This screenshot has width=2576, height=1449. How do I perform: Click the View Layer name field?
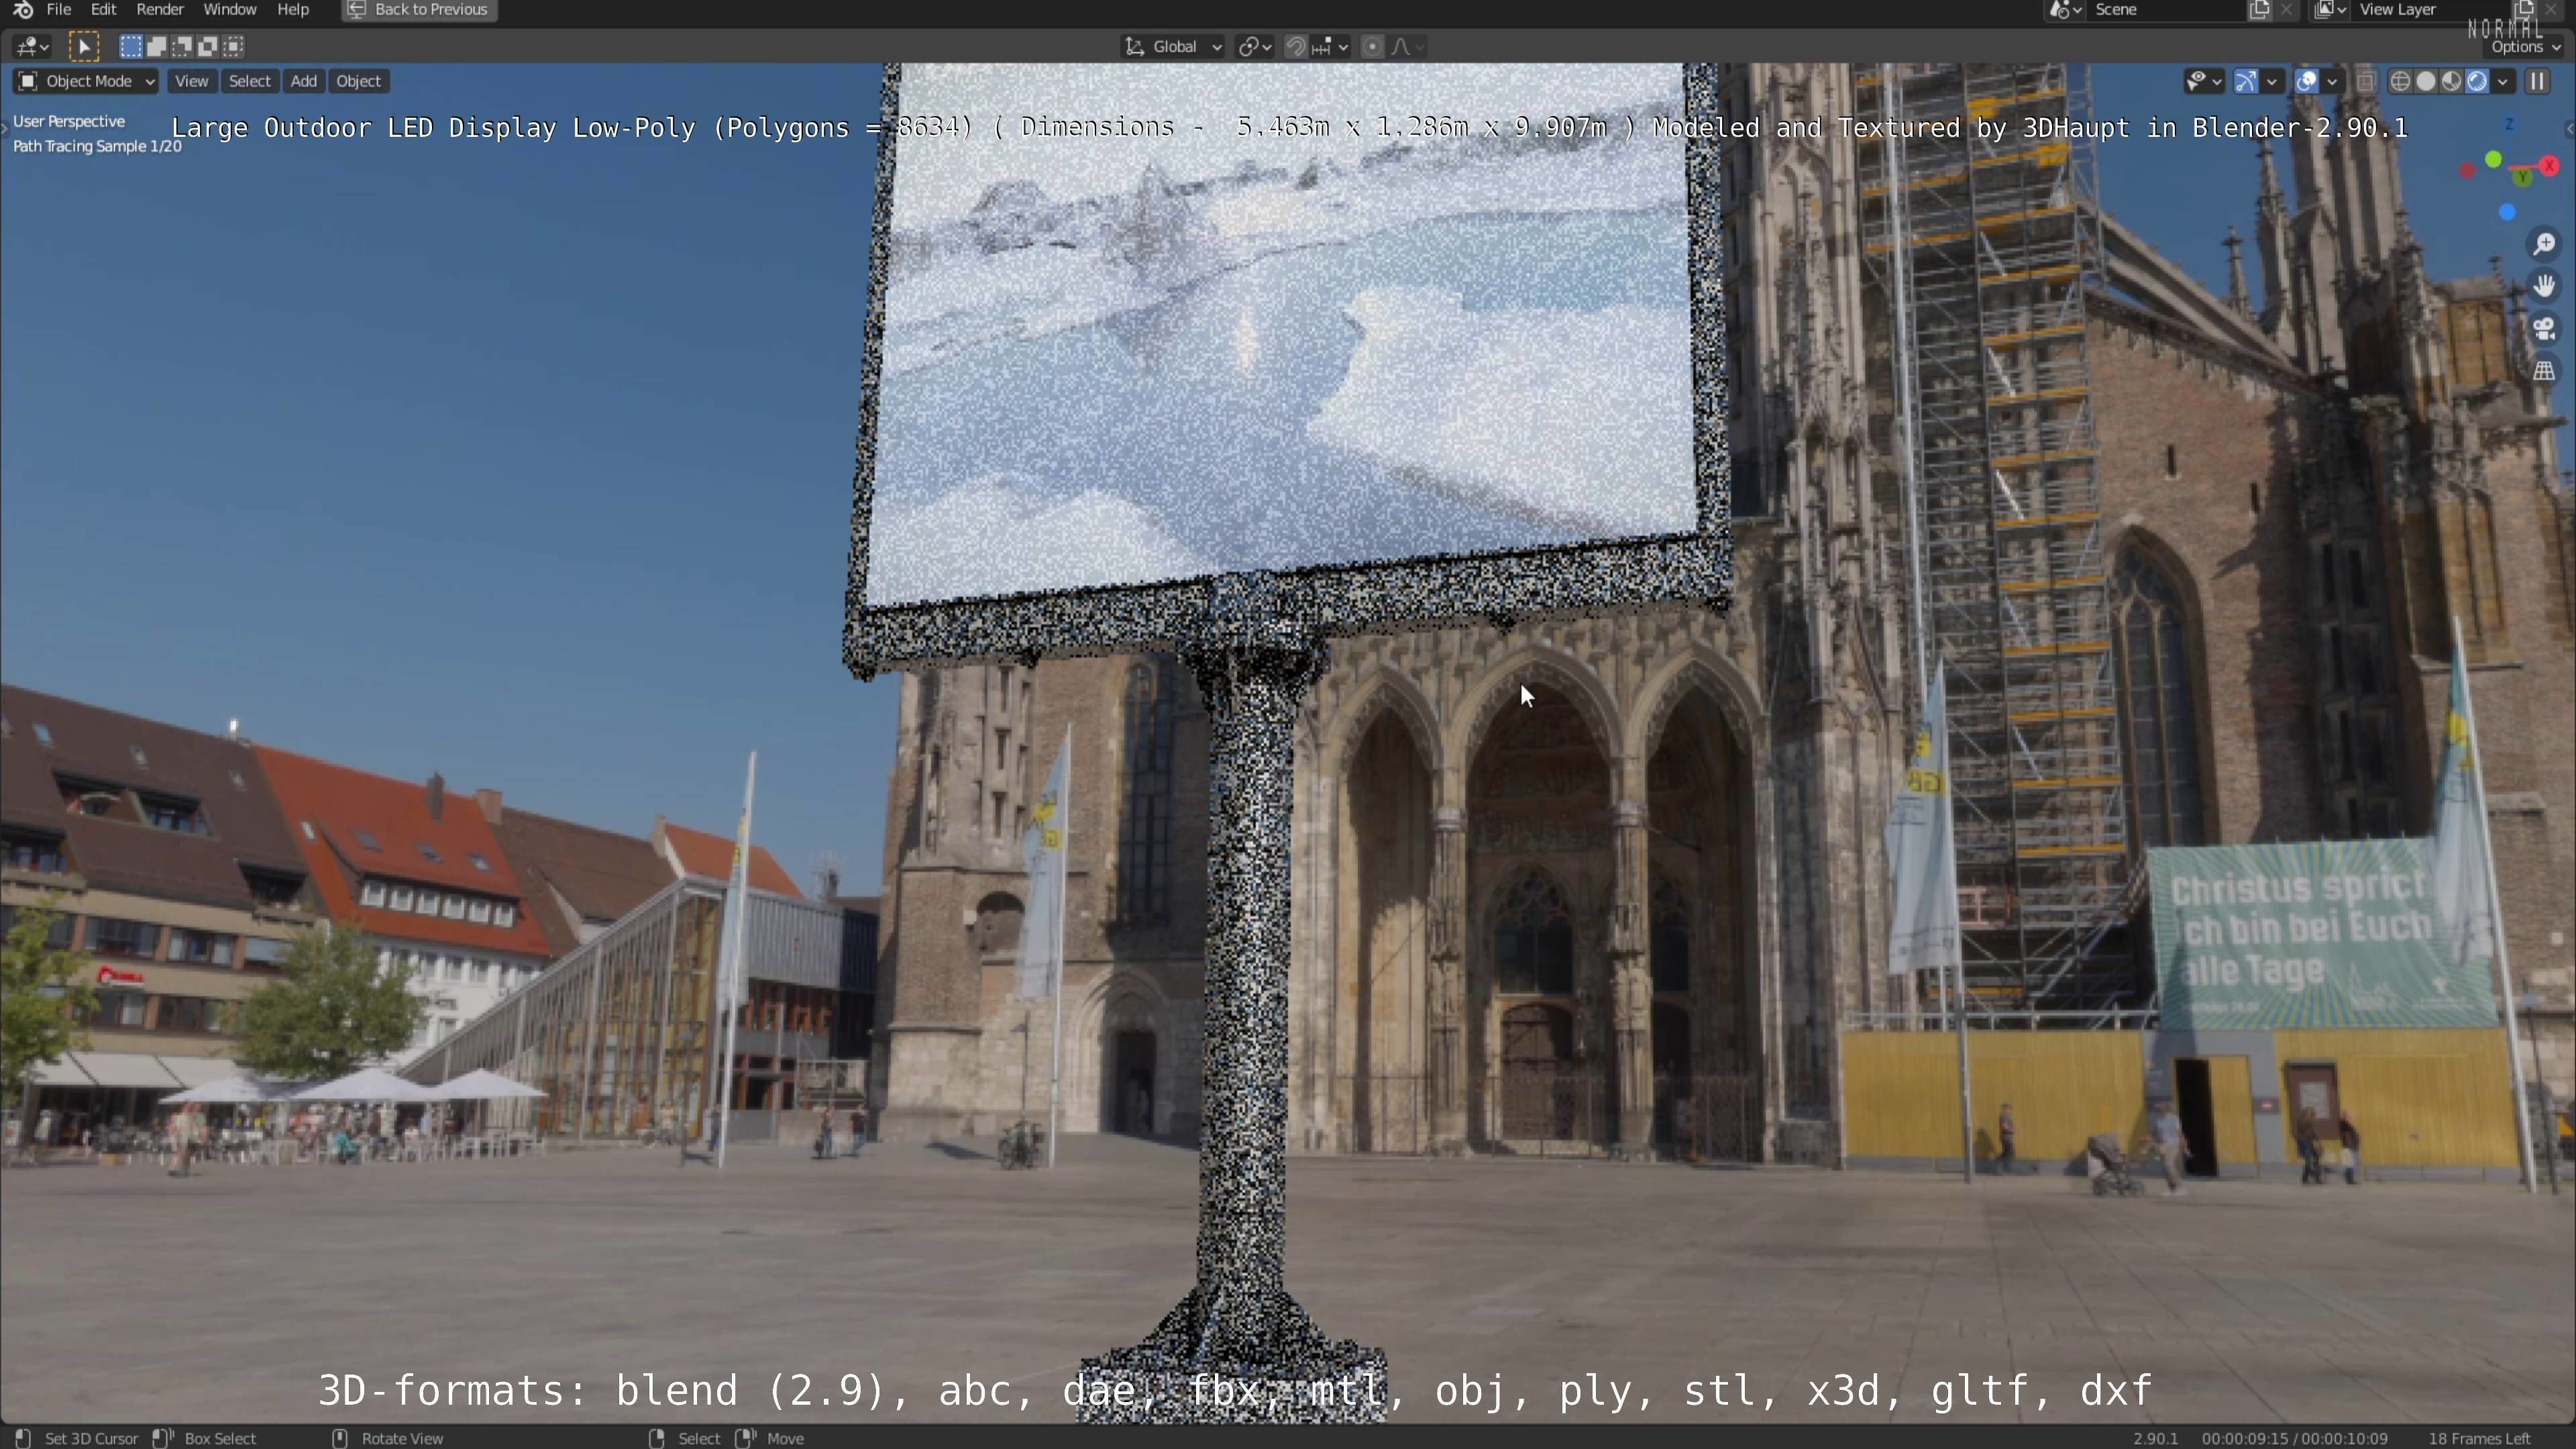pos(2430,10)
